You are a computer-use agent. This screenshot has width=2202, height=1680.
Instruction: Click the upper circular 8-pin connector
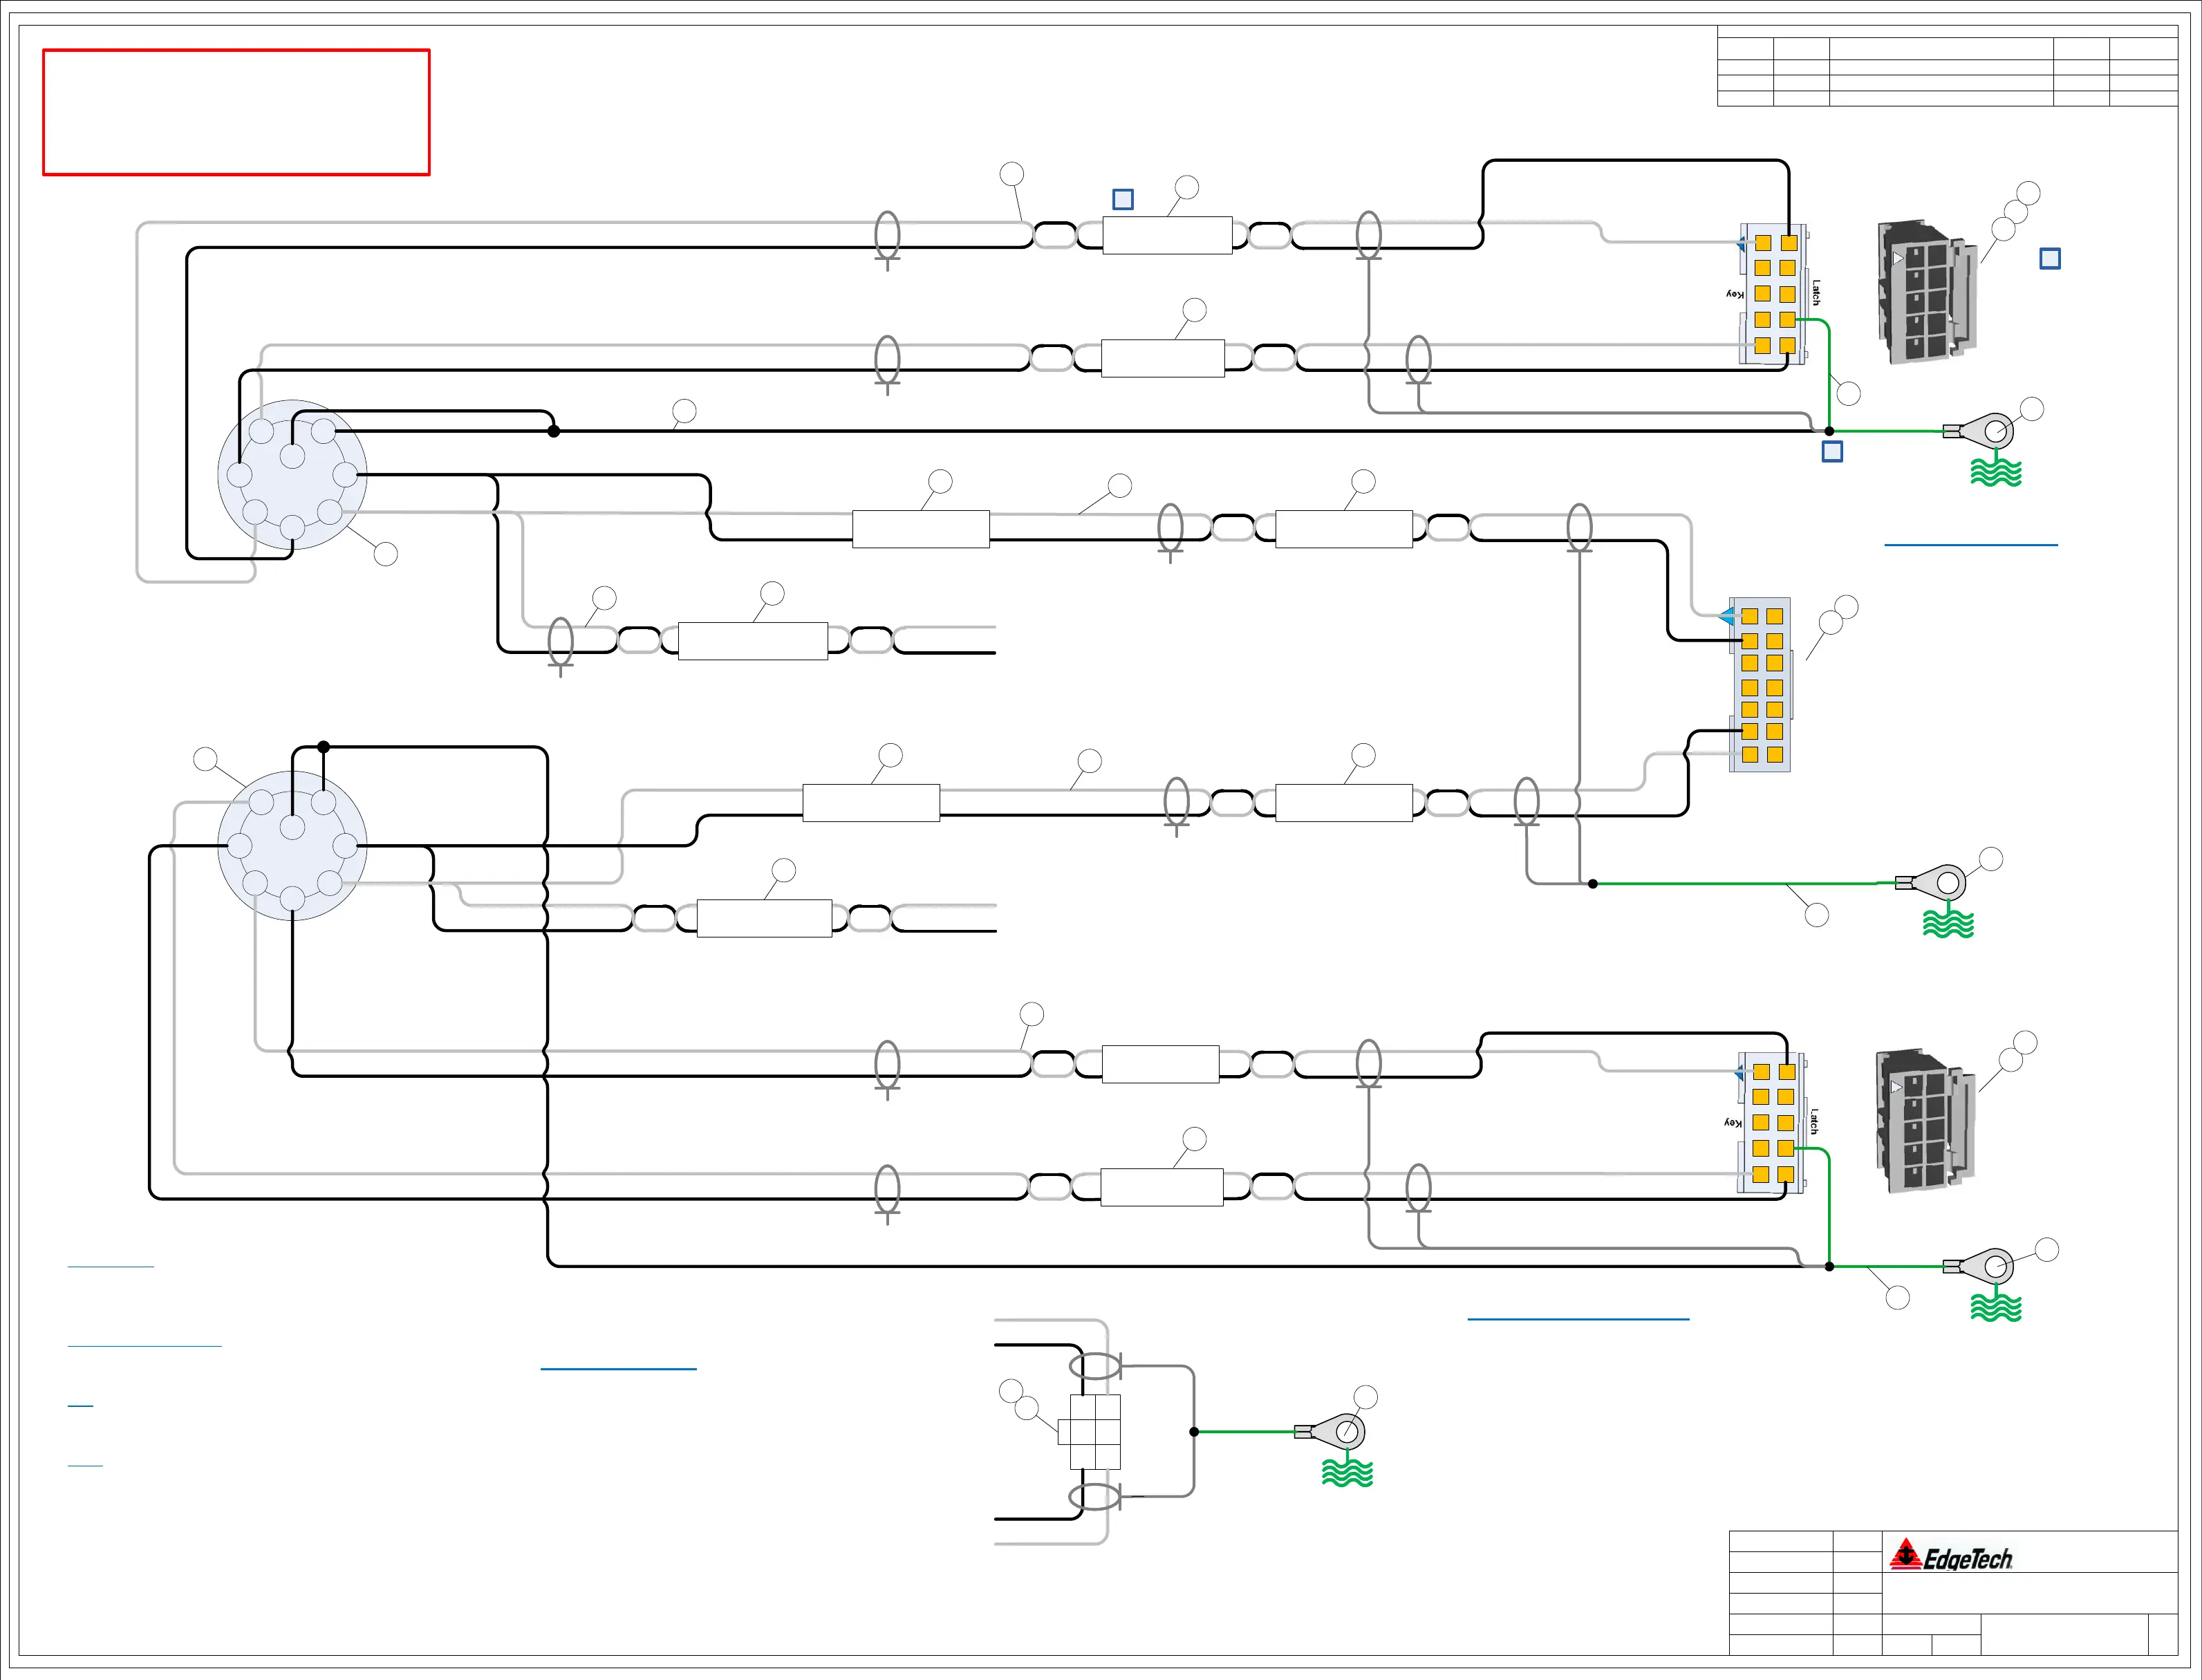click(292, 475)
